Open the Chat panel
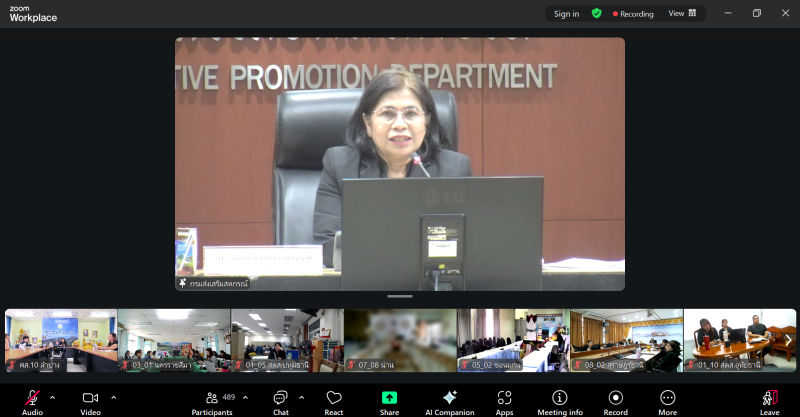The image size is (800, 417). tap(281, 398)
